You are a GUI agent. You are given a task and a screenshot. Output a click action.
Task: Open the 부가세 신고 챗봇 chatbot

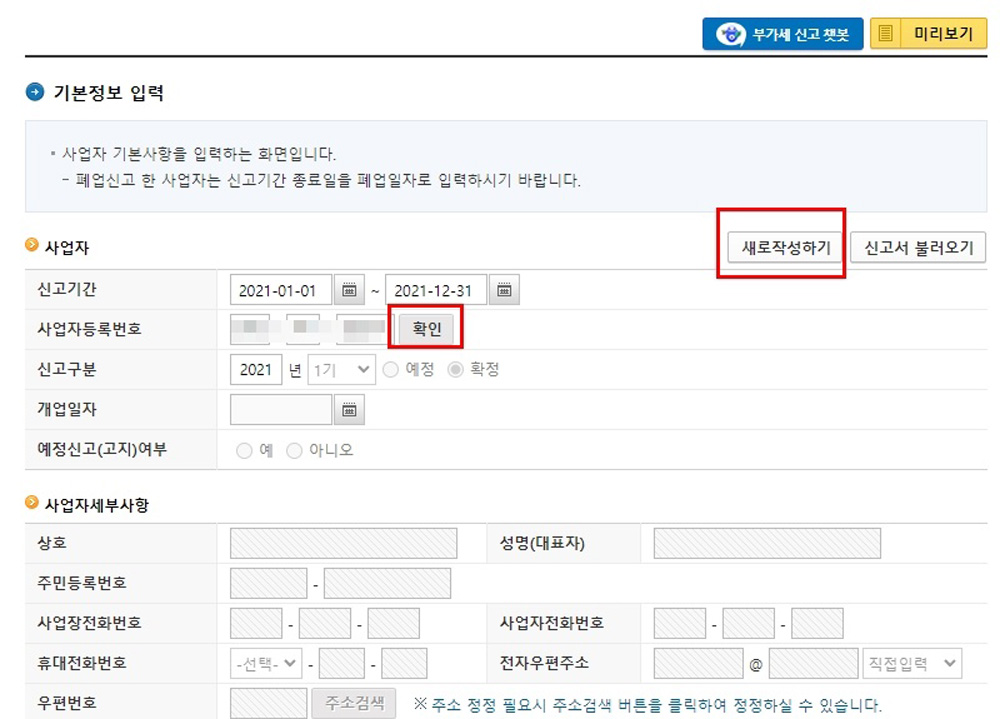click(x=783, y=34)
